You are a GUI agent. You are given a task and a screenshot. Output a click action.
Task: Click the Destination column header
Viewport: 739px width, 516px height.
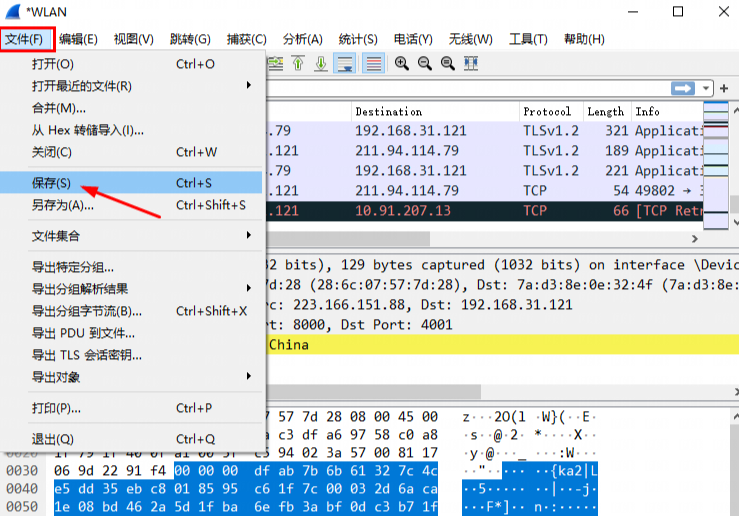pos(388,112)
